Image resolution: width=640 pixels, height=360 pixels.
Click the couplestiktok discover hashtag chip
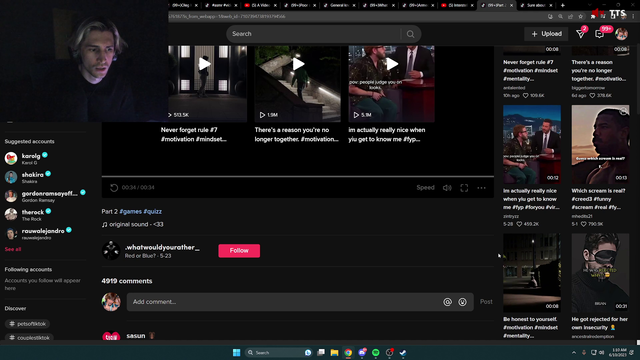click(x=29, y=338)
